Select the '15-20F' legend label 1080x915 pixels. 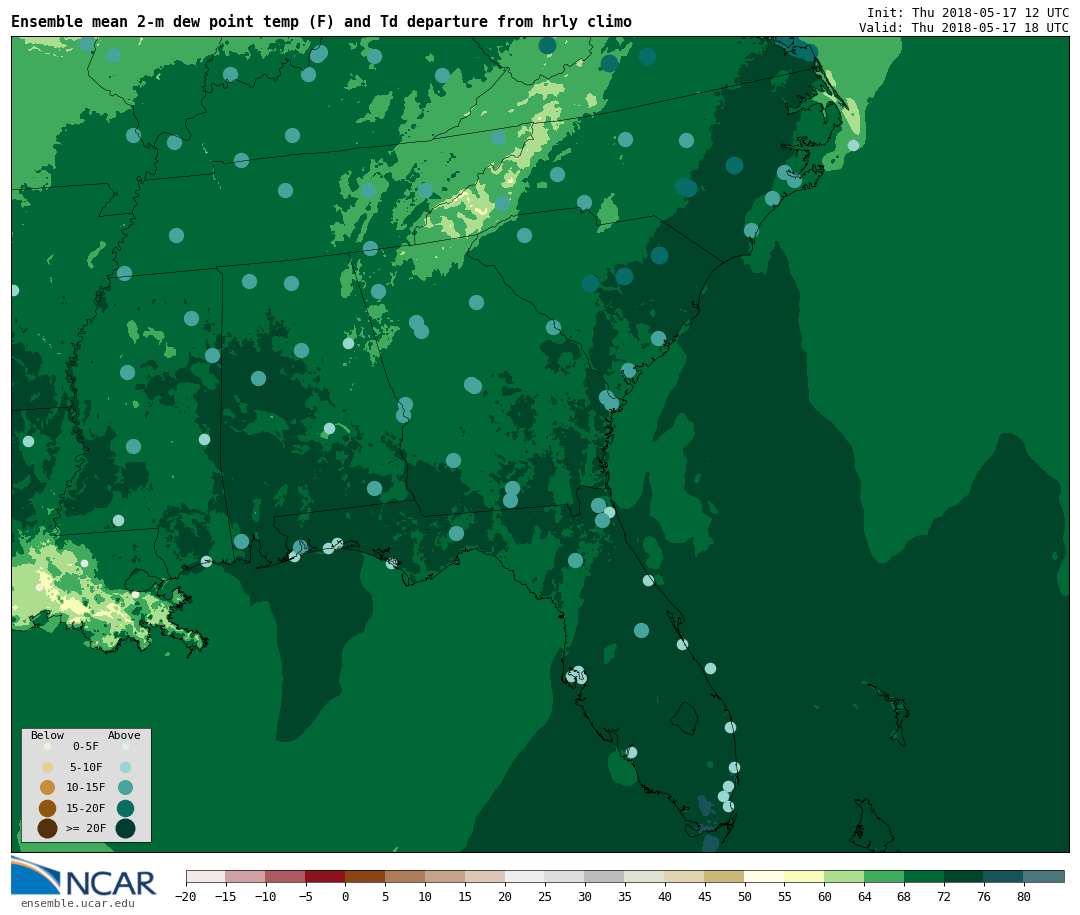86,808
